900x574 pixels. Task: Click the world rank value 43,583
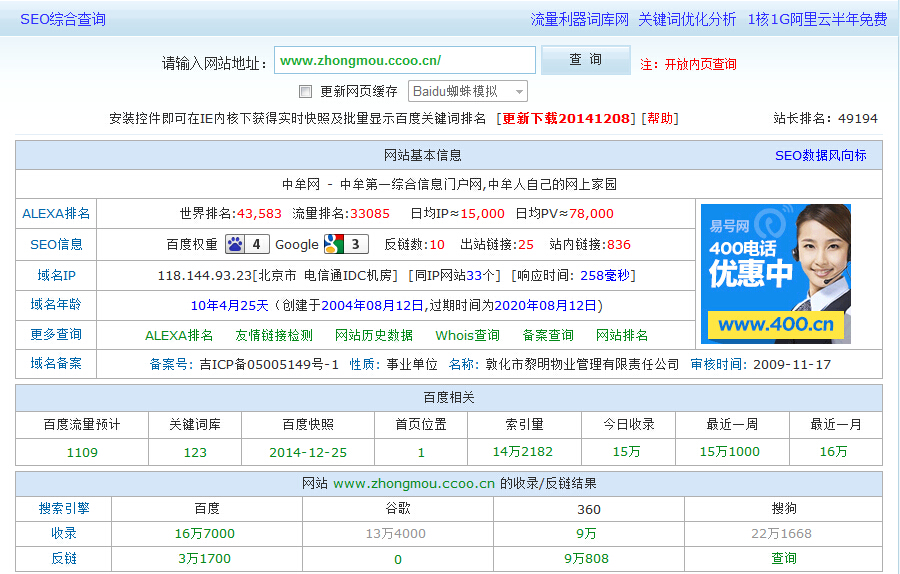click(259, 214)
